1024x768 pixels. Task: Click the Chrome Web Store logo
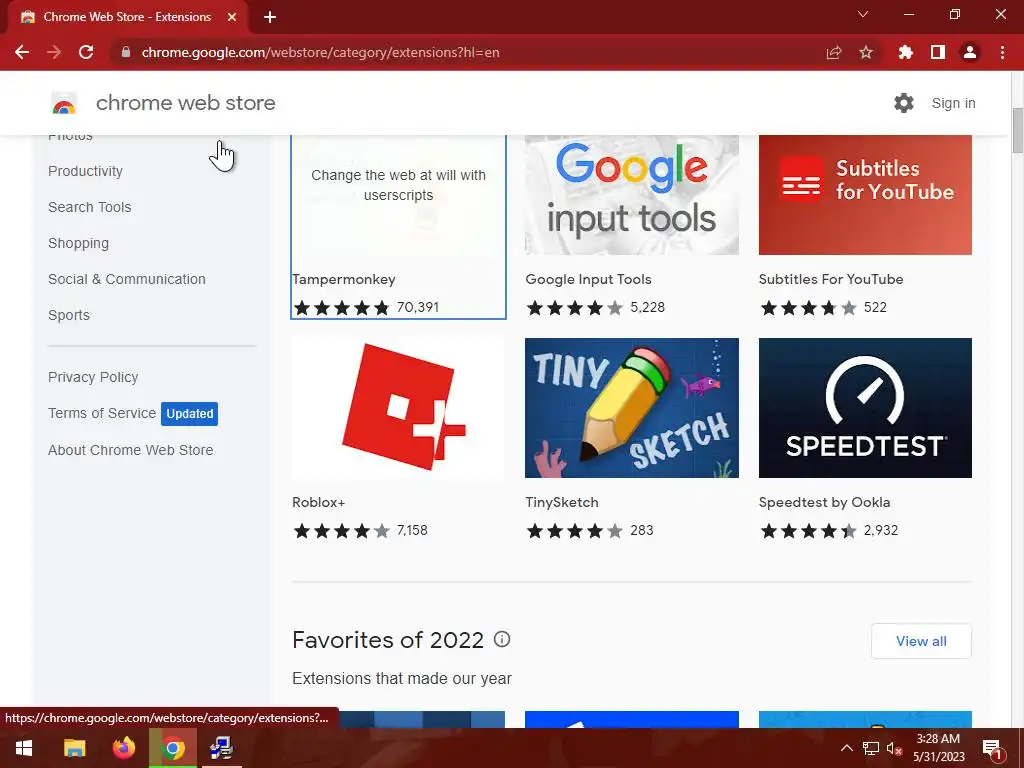[x=64, y=103]
